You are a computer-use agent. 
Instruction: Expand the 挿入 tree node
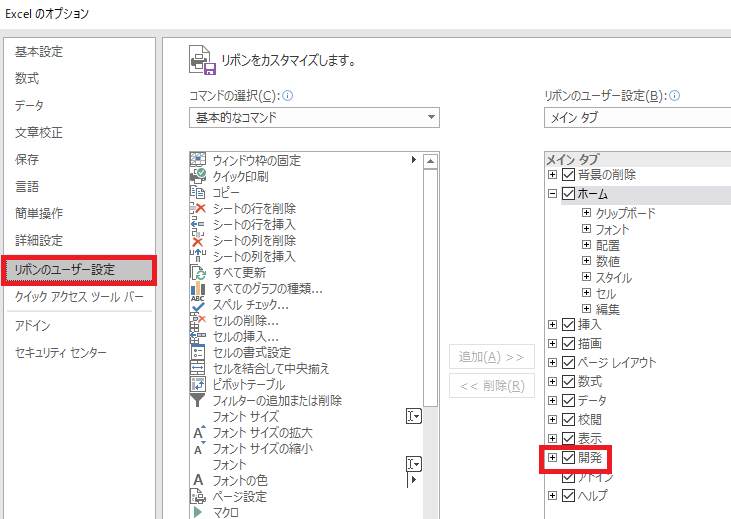pyautogui.click(x=552, y=325)
